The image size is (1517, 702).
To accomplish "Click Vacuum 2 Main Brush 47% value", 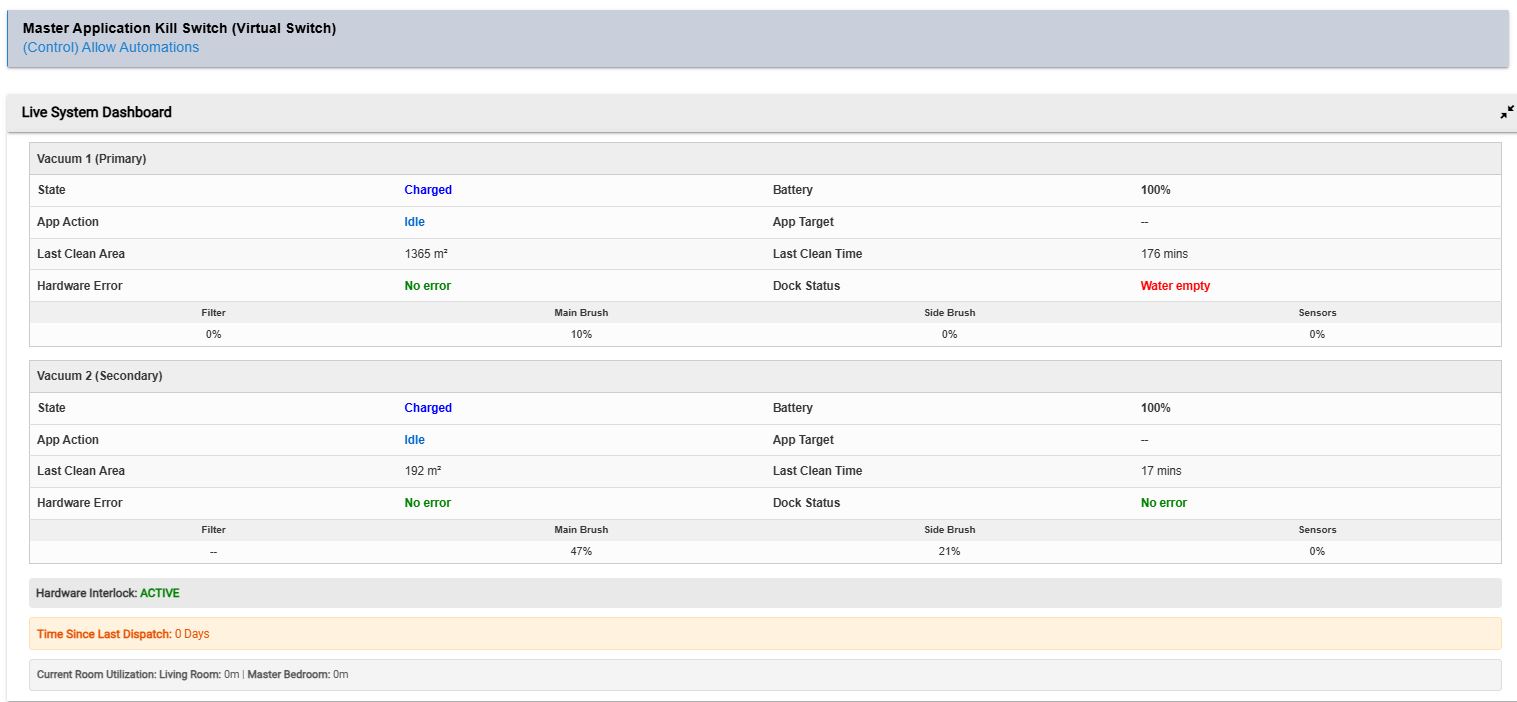I will [581, 551].
